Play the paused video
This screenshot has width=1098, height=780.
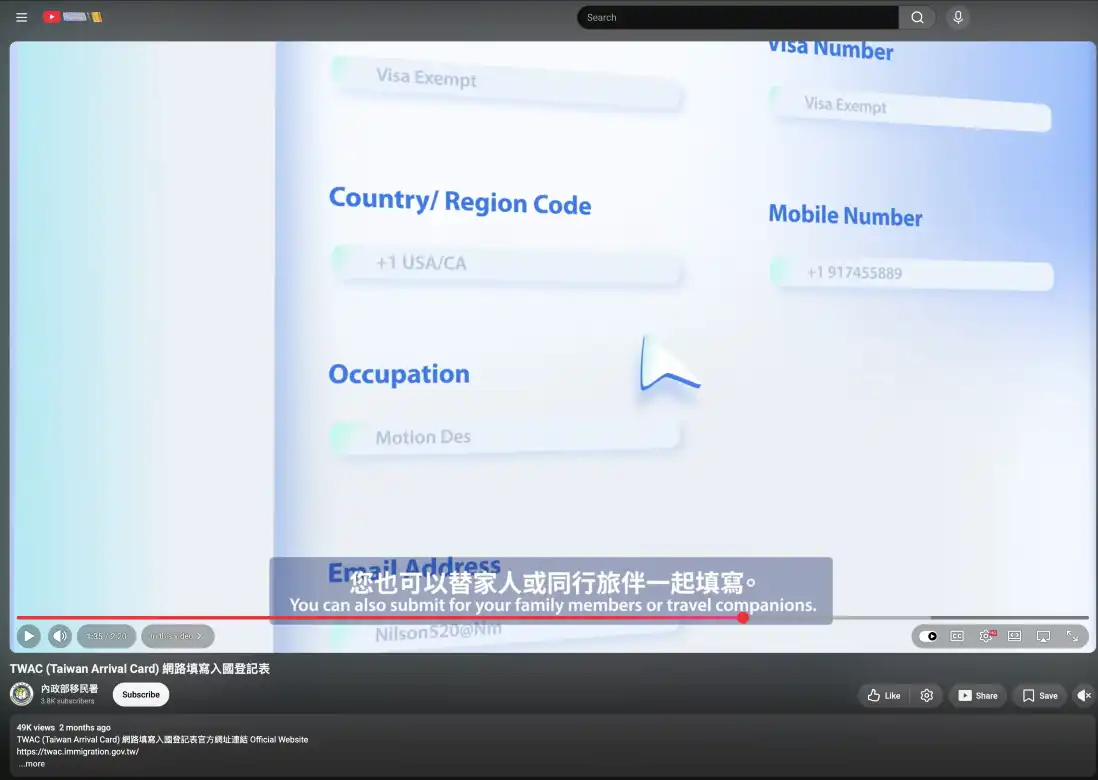coord(29,636)
